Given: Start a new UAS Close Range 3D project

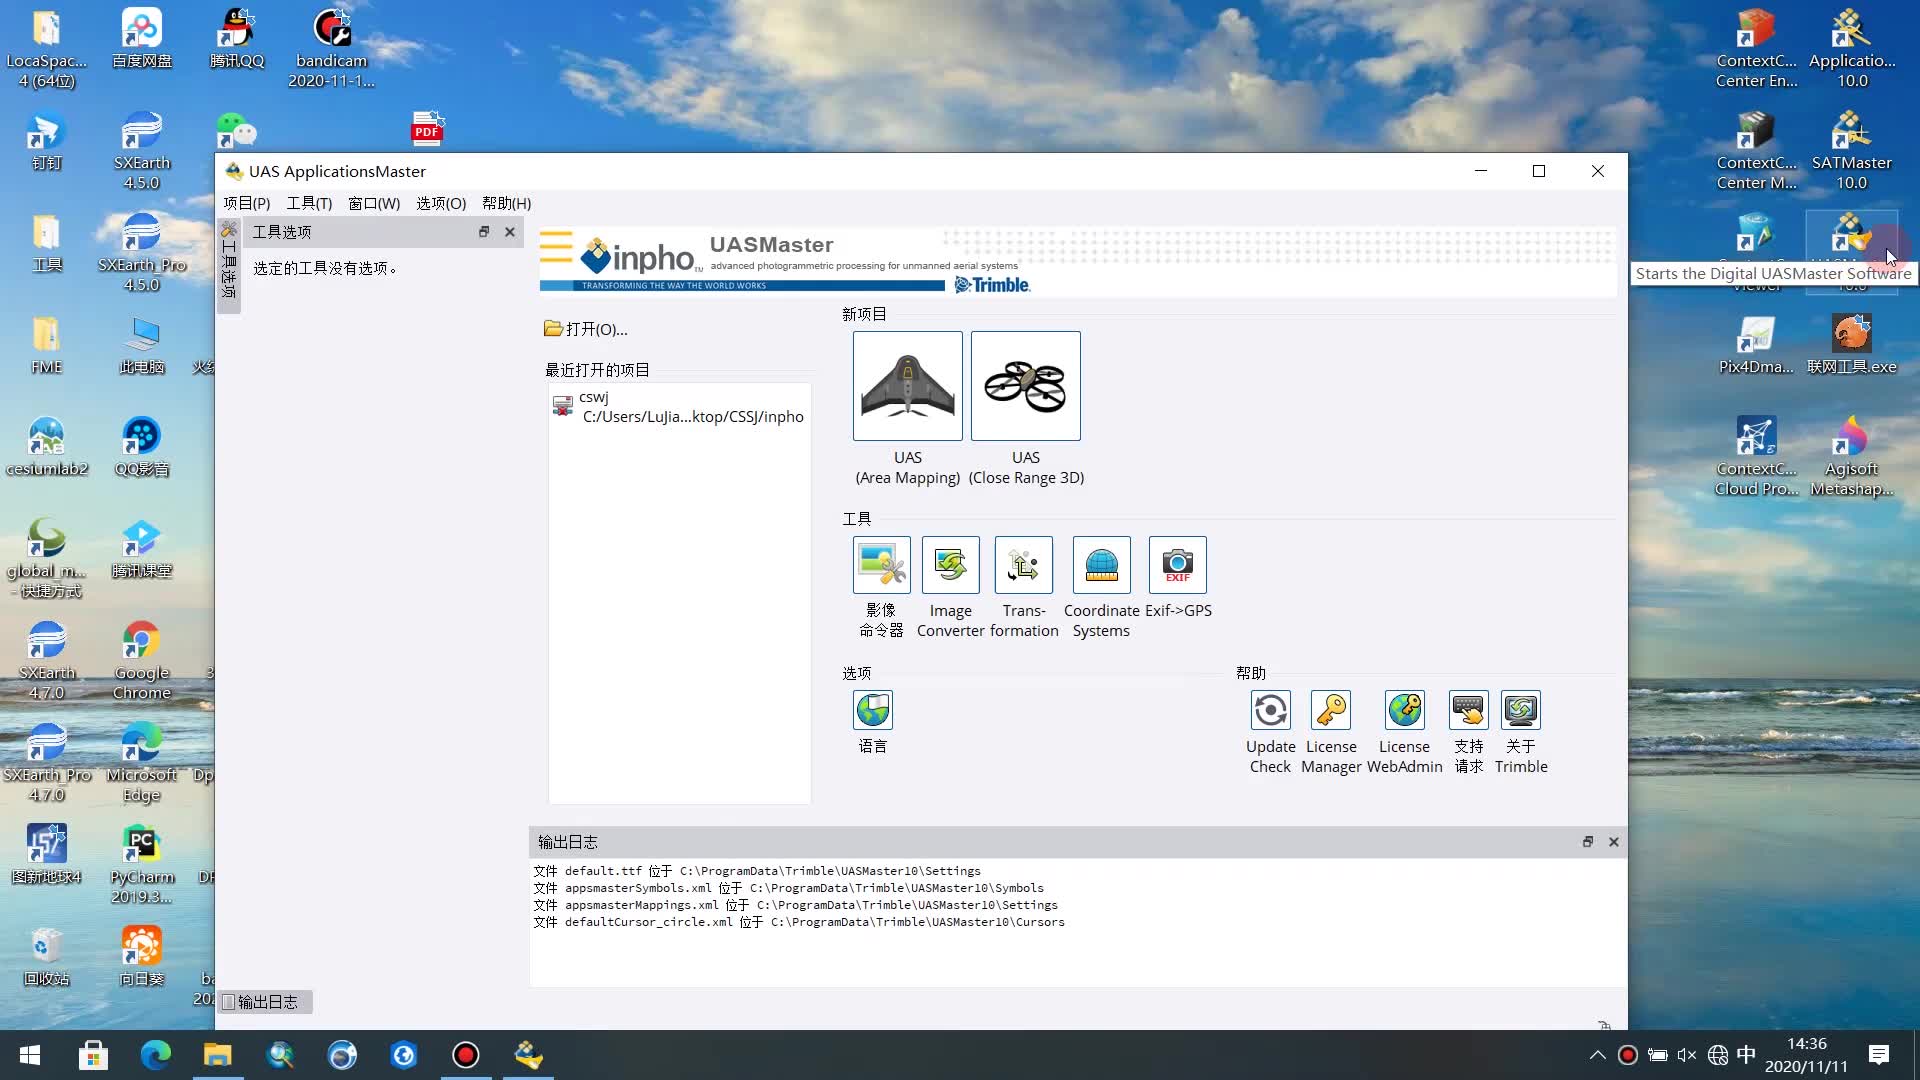Looking at the screenshot, I should coord(1025,386).
